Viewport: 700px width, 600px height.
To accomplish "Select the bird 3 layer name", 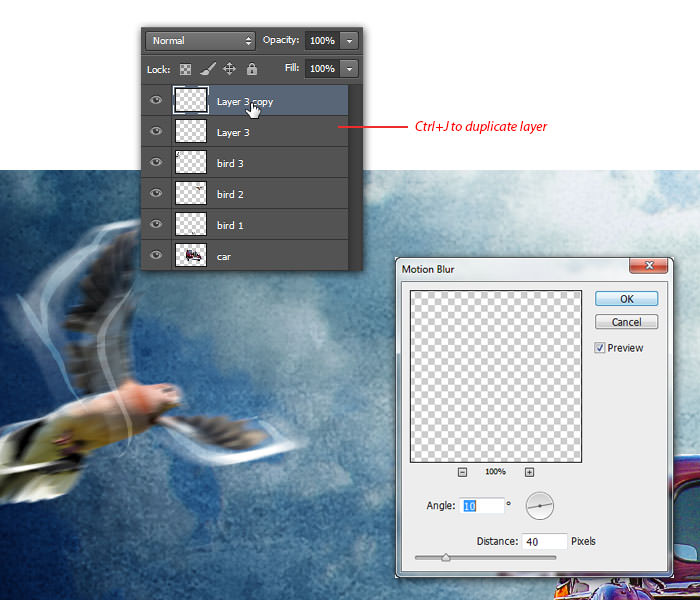I will 230,163.
